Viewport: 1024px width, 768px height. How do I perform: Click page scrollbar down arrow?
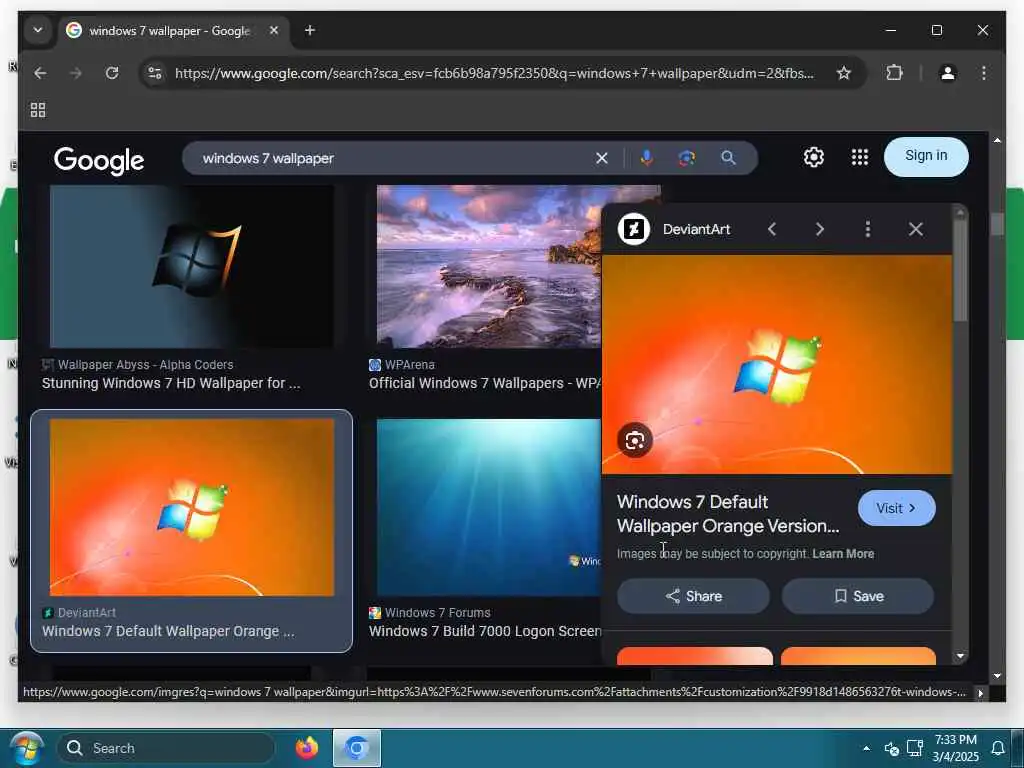coord(997,677)
